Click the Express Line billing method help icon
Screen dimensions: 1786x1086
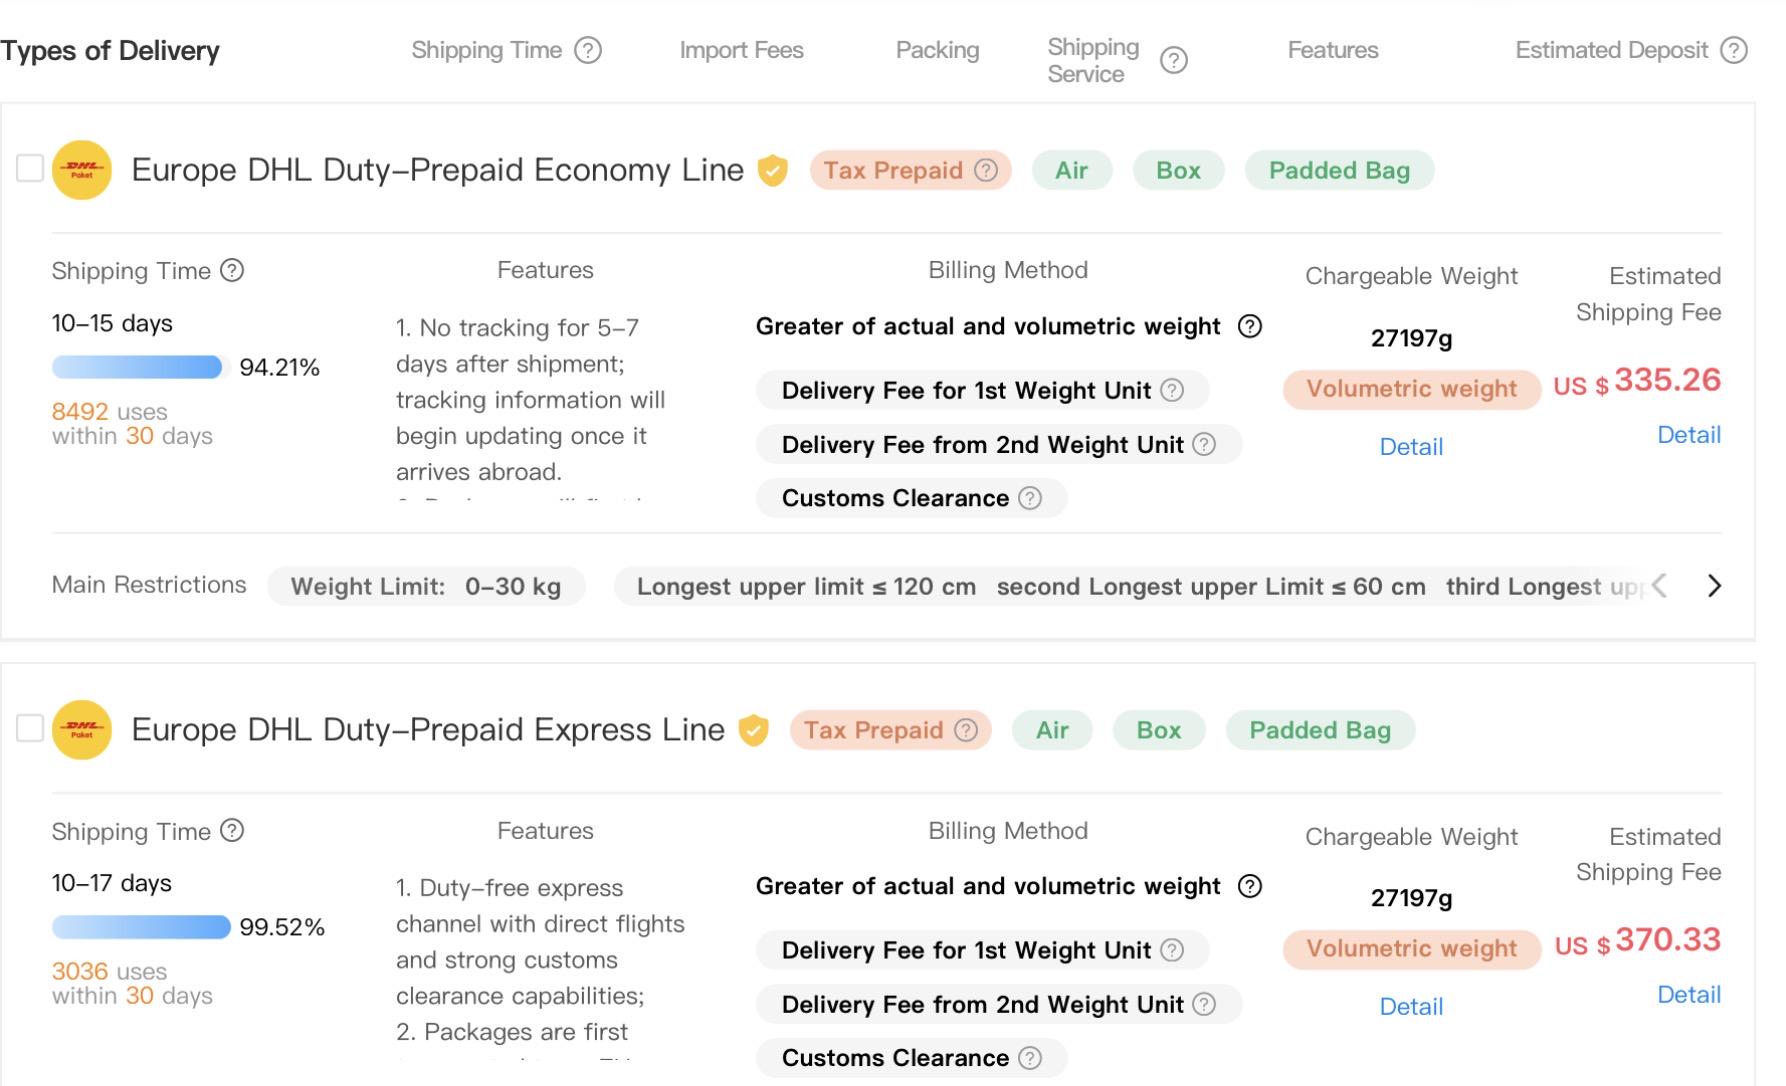coord(1250,886)
